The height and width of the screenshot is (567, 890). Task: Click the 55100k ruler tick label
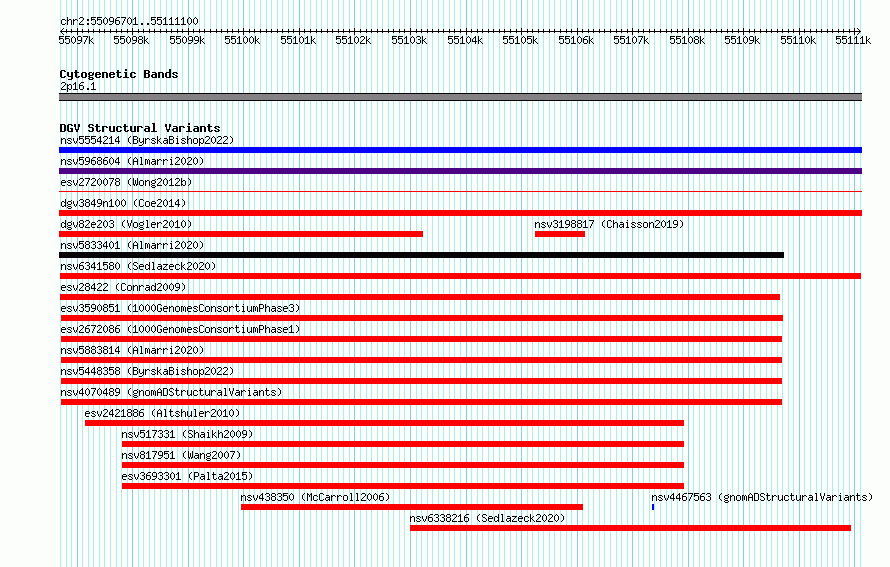242,40
